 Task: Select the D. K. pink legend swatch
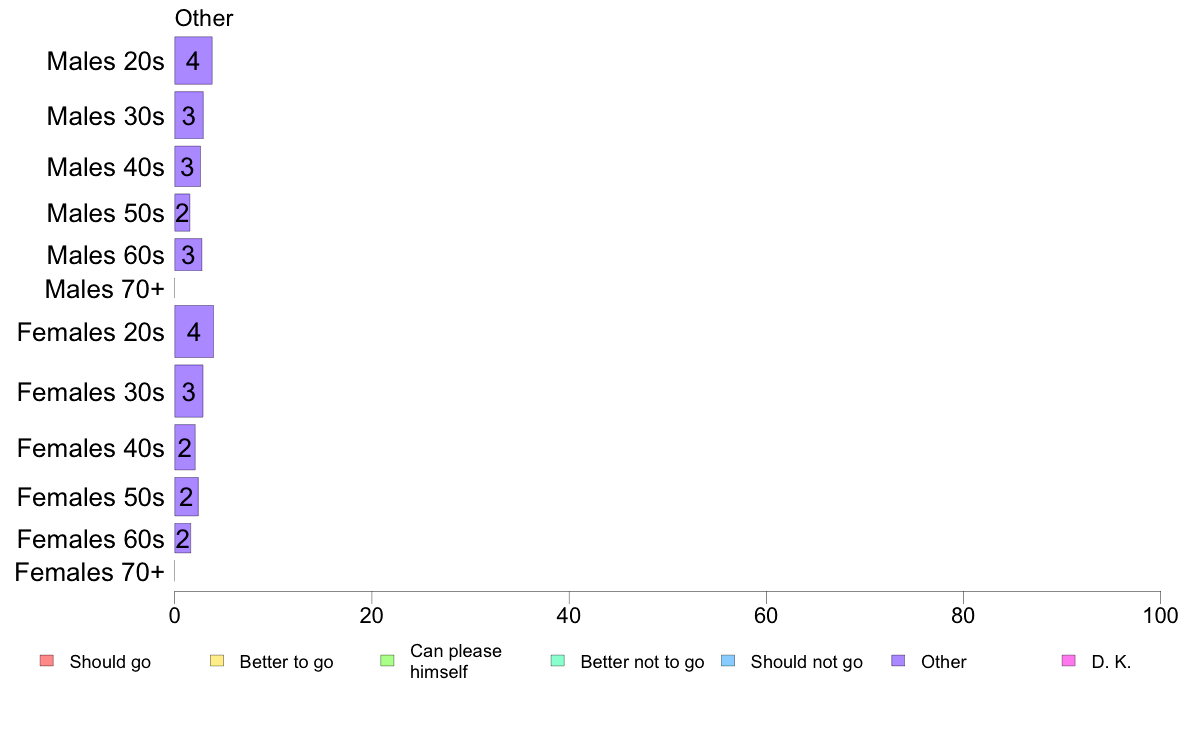[x=1069, y=660]
